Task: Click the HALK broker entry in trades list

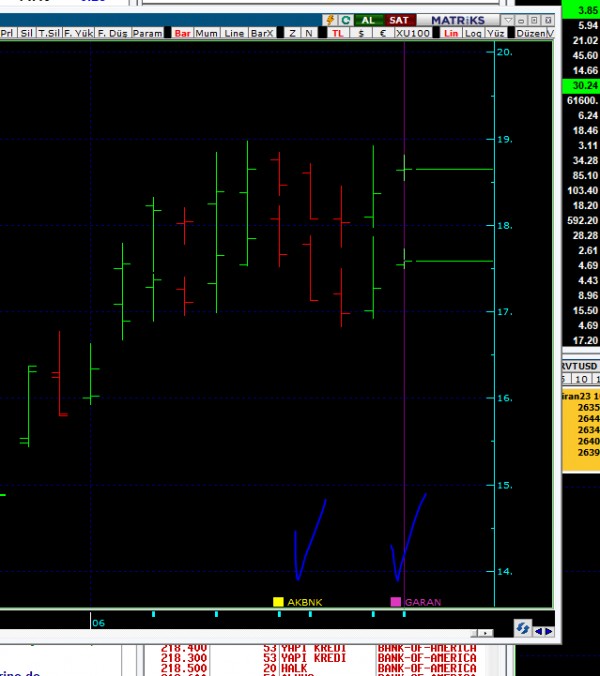Action: pos(294,668)
